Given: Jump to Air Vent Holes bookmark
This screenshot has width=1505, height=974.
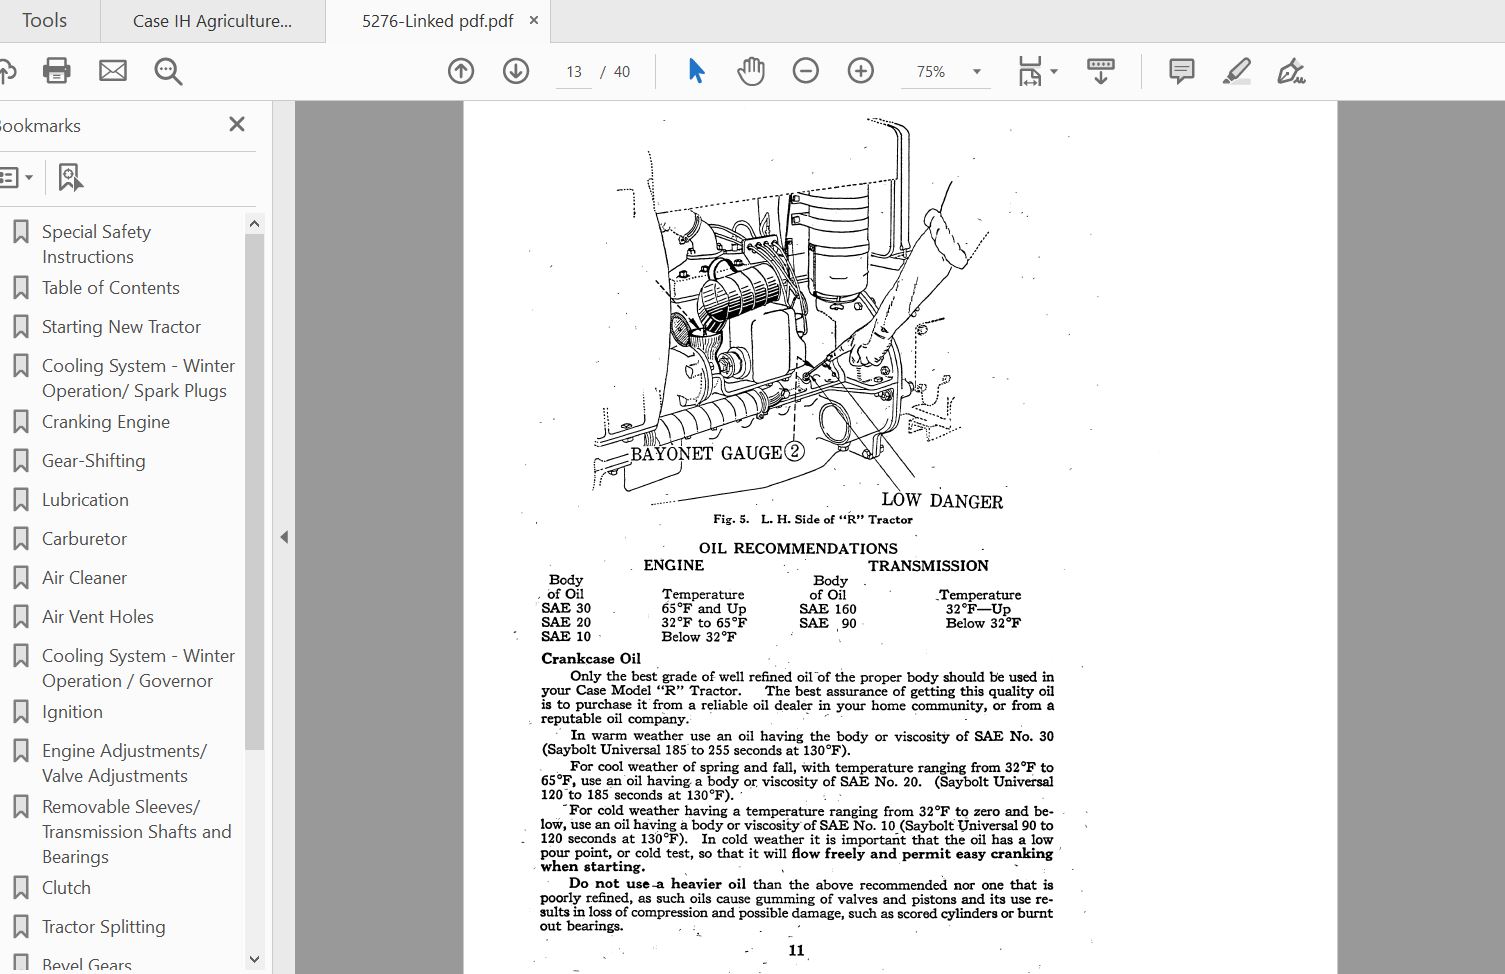Looking at the screenshot, I should click(98, 617).
